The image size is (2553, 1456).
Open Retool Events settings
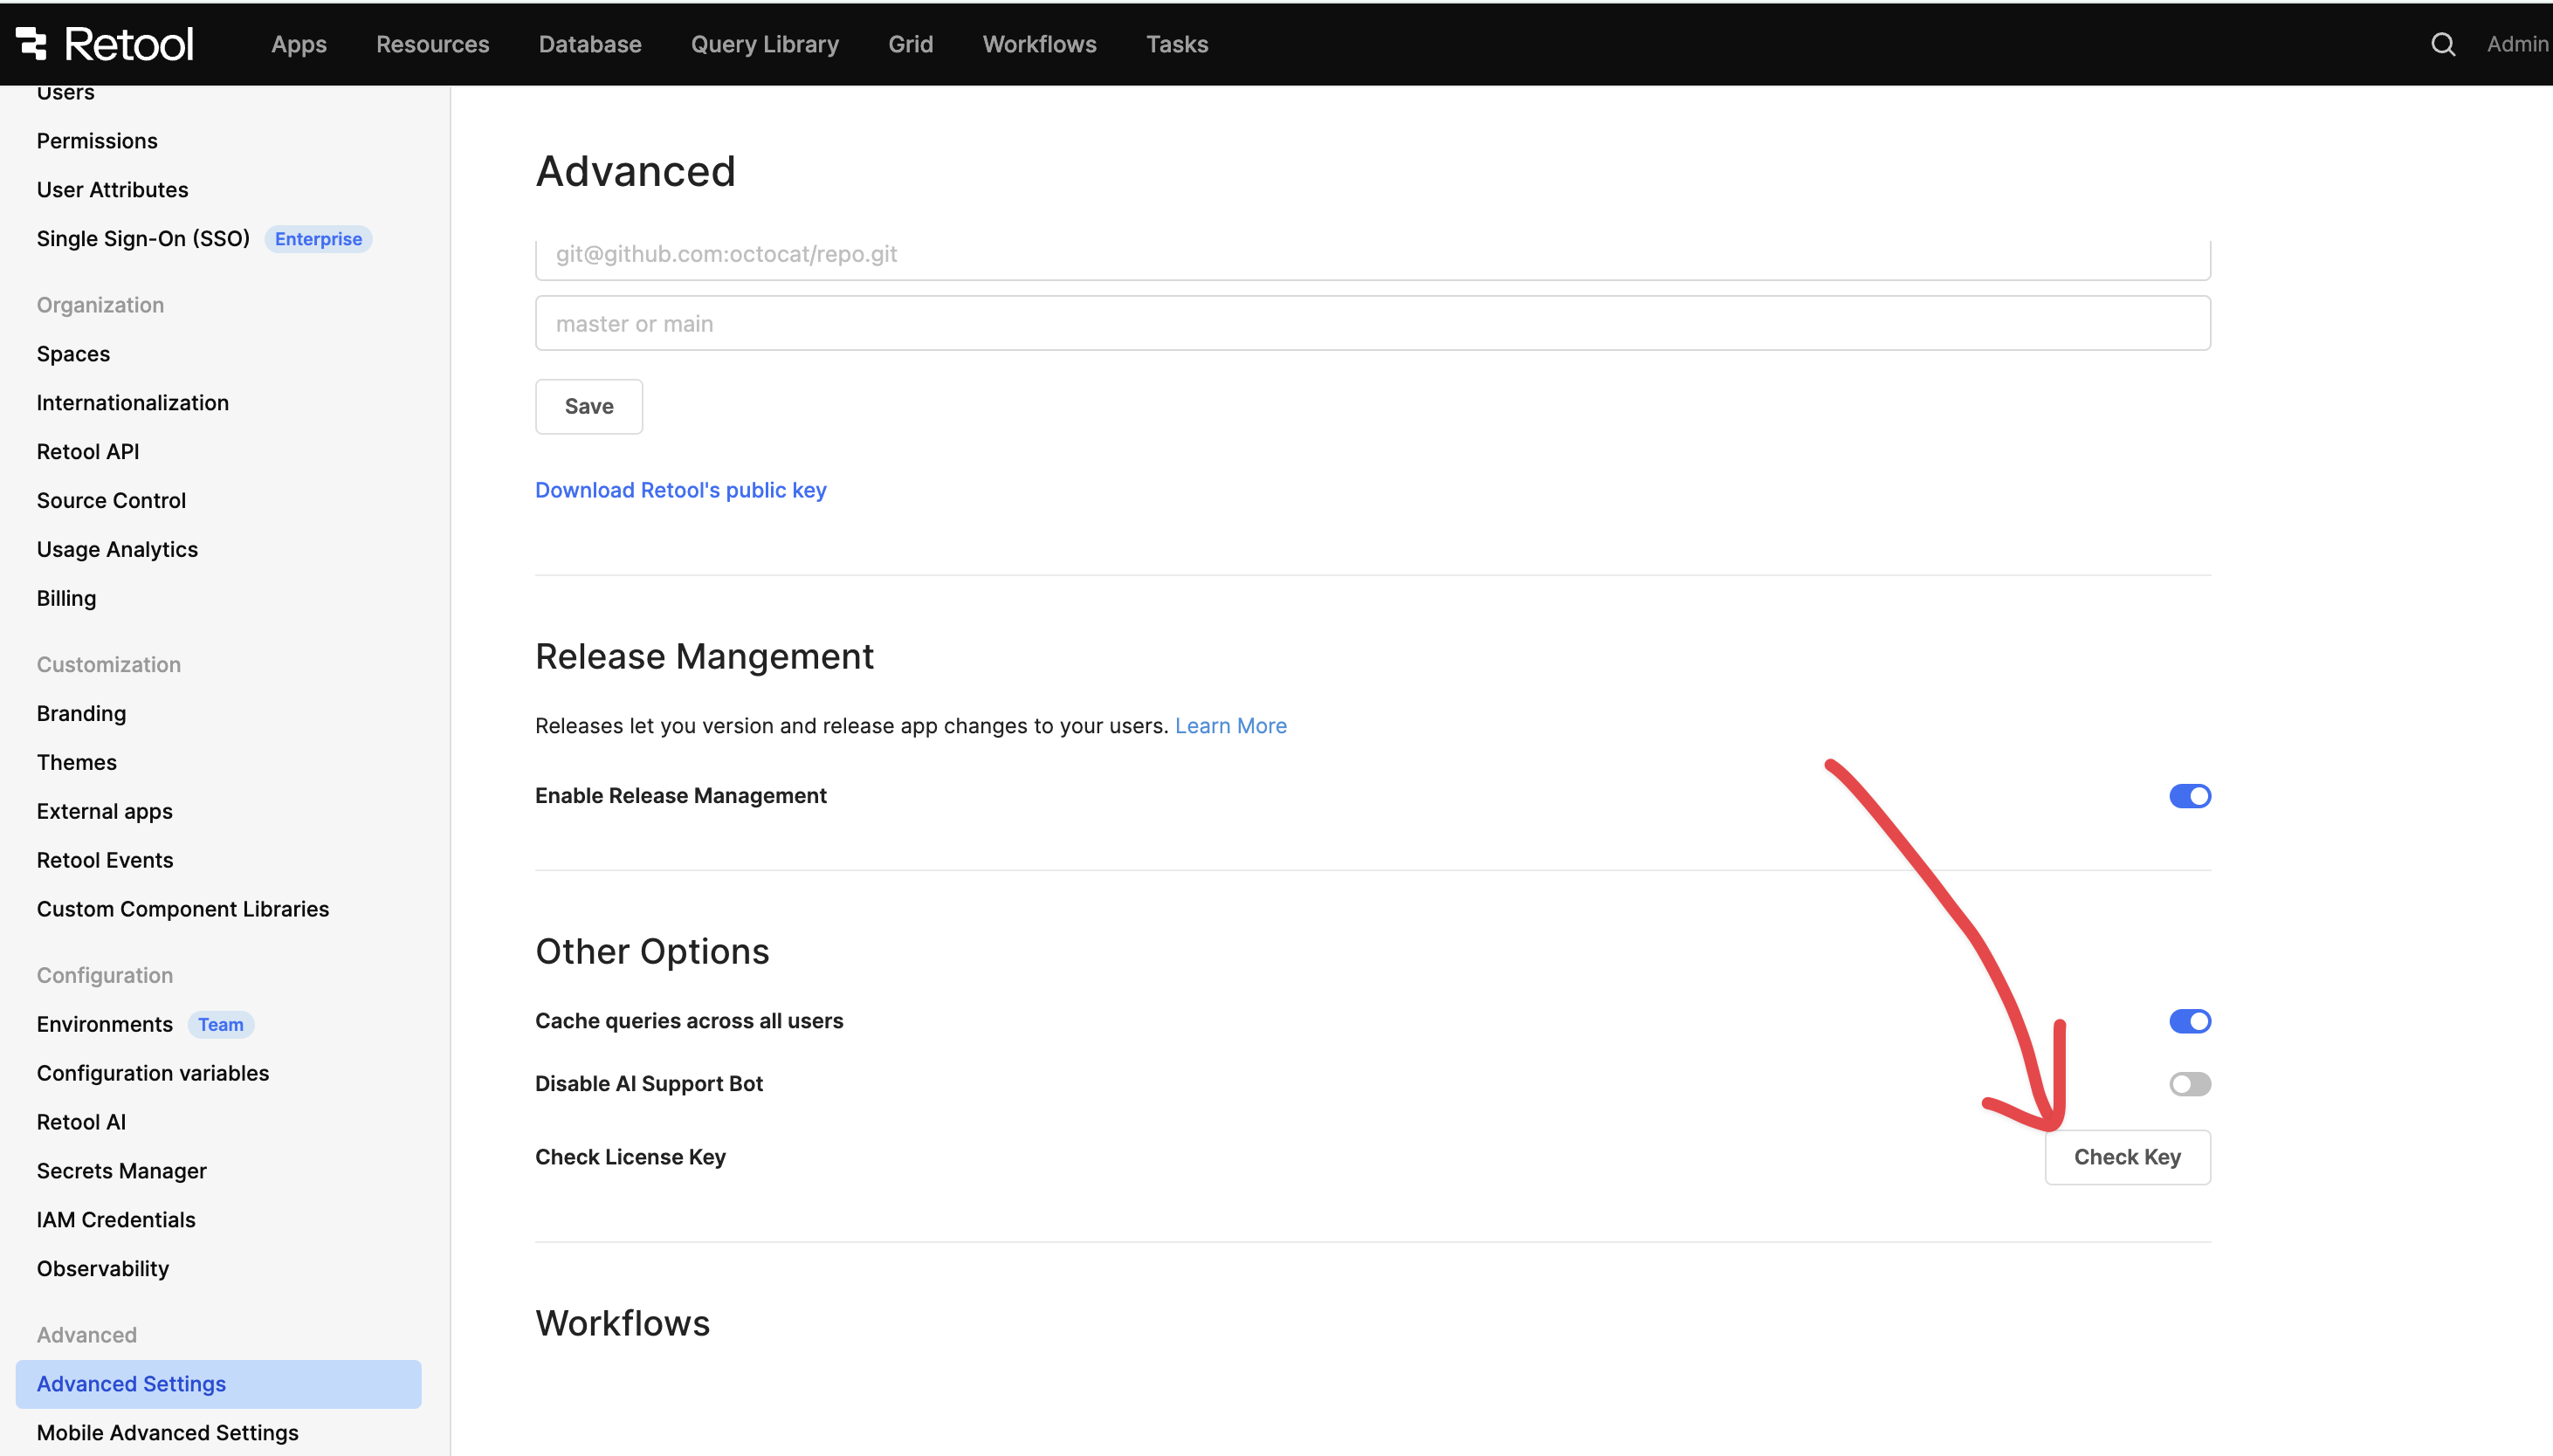tap(105, 861)
